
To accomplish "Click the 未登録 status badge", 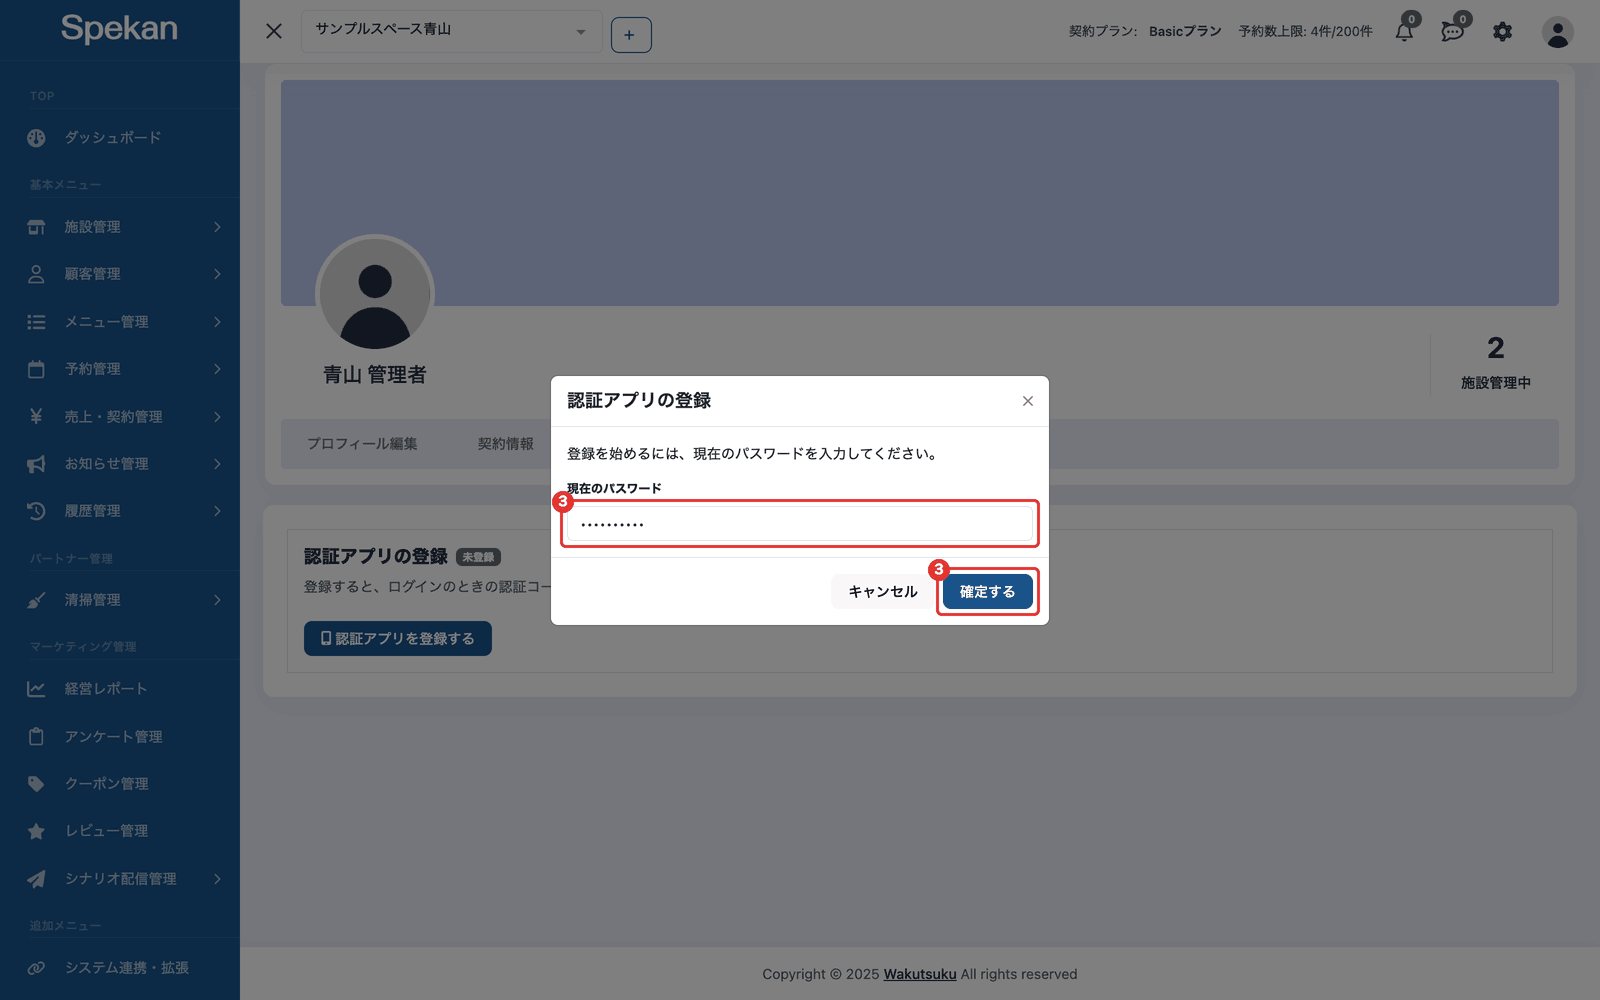I will (478, 557).
